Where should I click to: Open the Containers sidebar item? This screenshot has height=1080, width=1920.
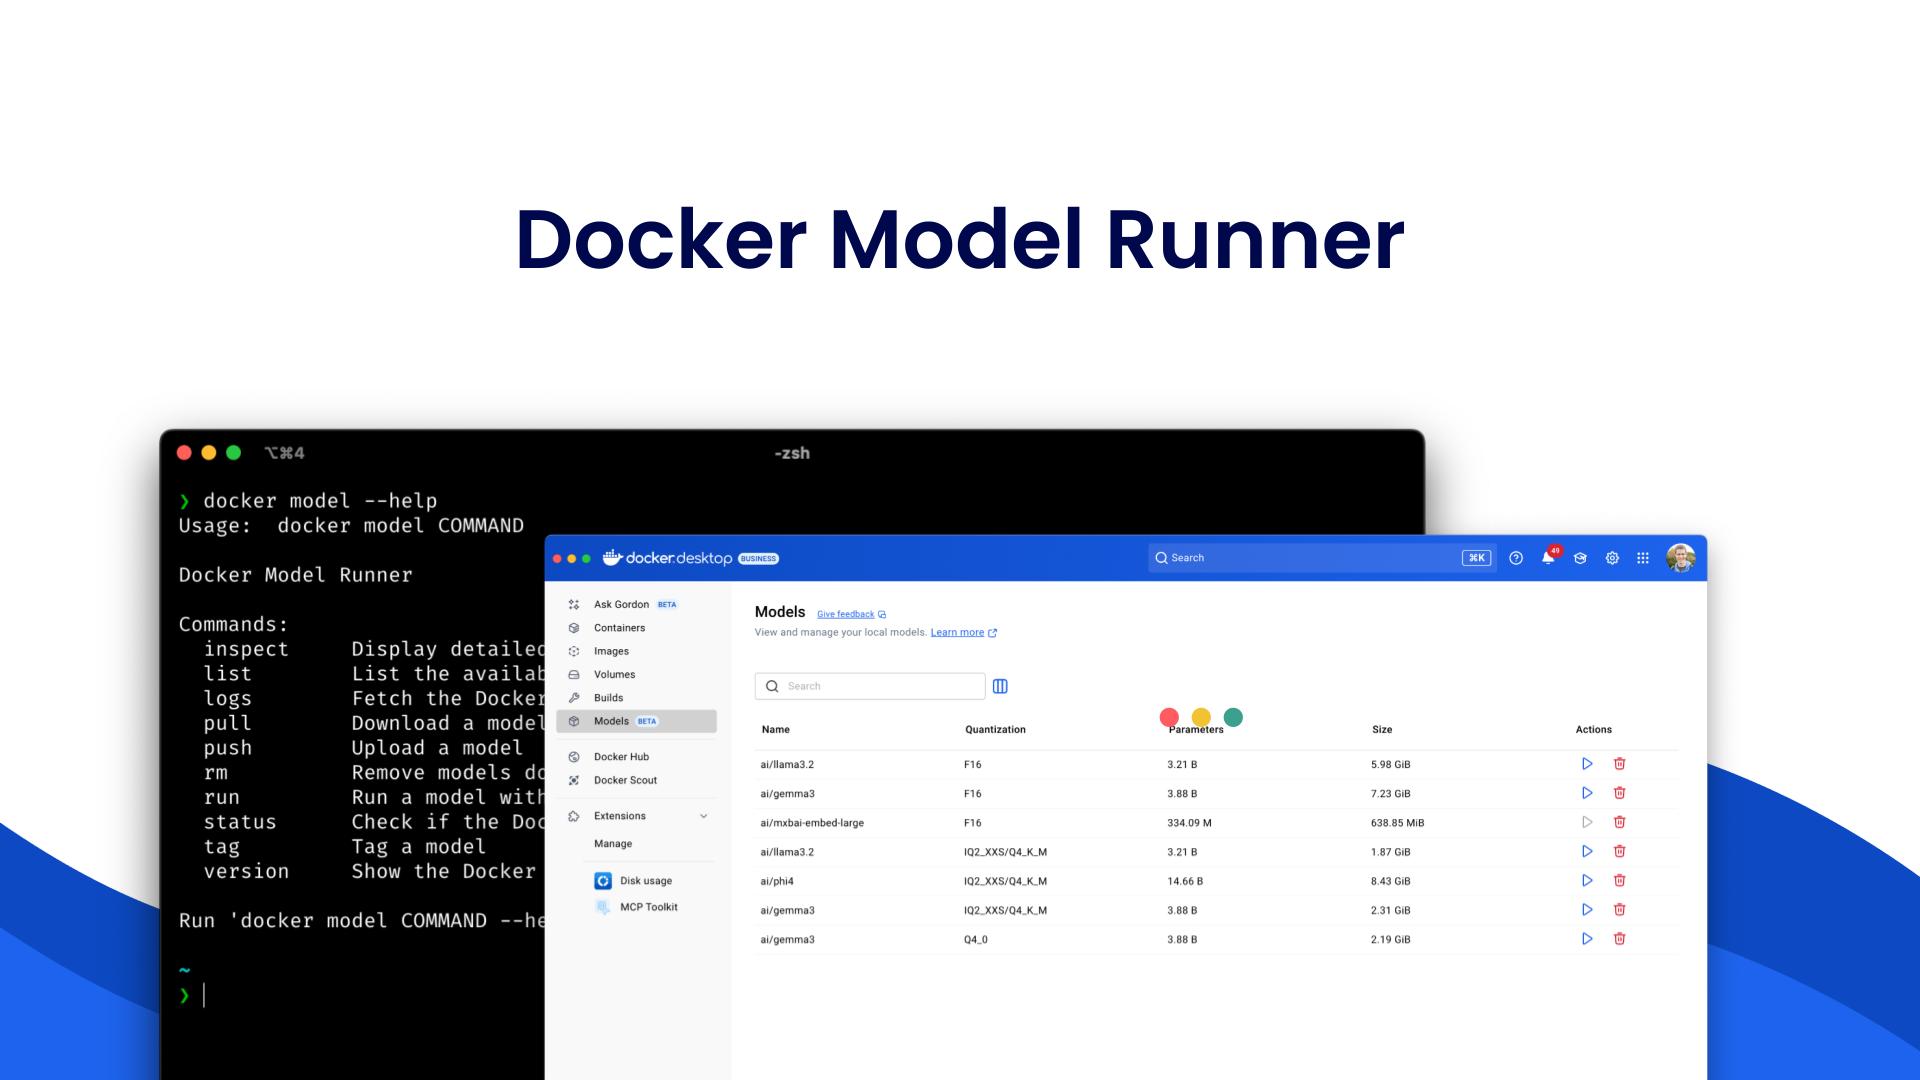tap(619, 628)
